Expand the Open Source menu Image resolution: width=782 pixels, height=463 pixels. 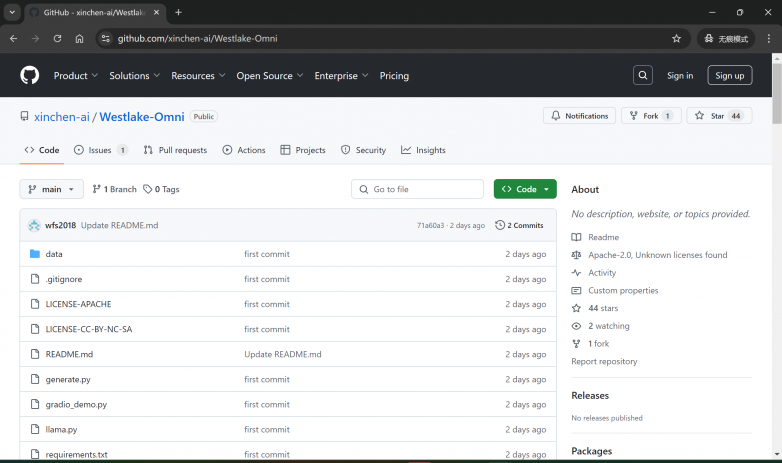click(x=270, y=76)
